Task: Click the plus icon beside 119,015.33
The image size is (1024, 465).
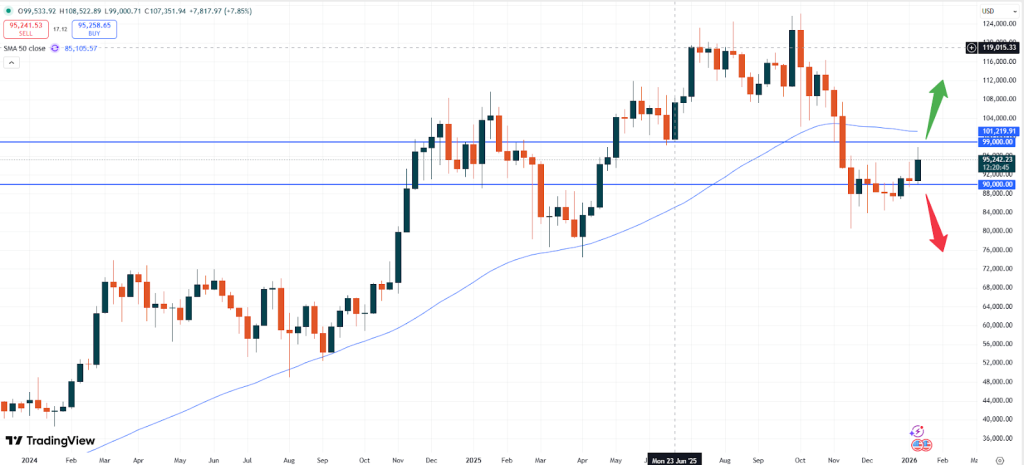Action: tap(972, 47)
